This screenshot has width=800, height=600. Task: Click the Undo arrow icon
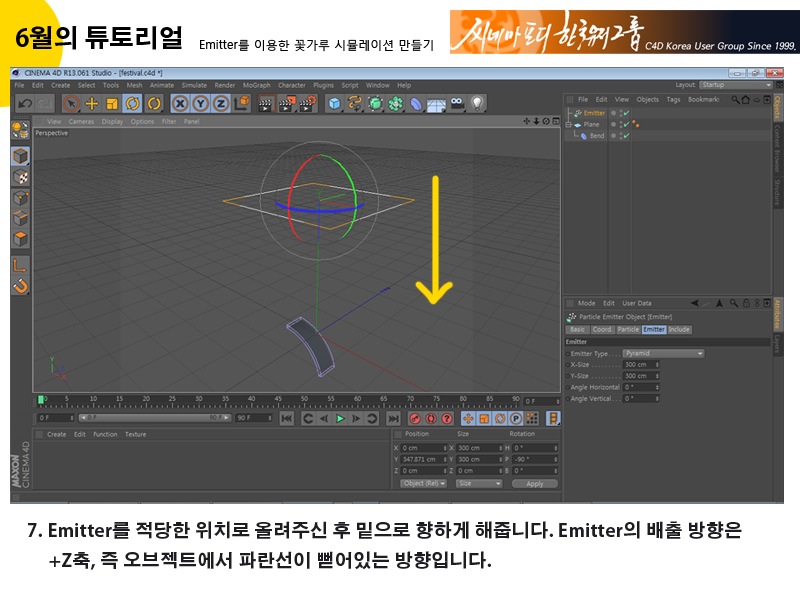pyautogui.click(x=24, y=104)
